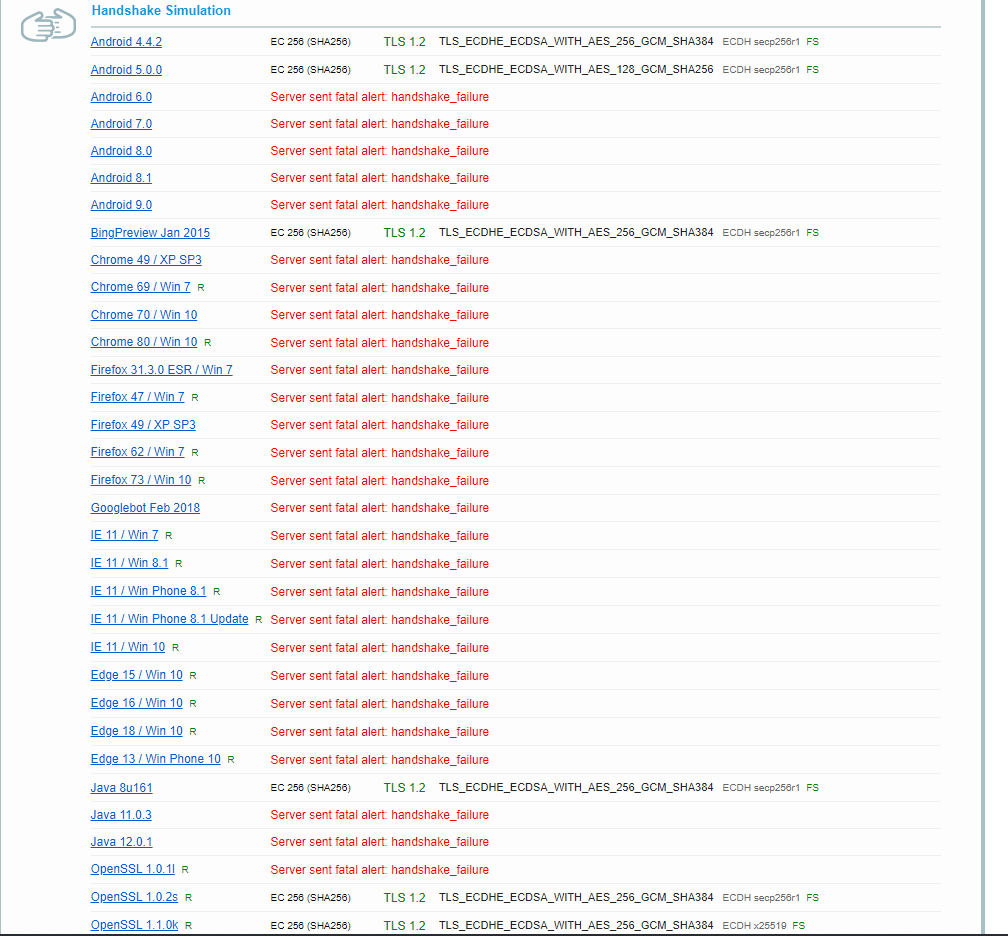The image size is (1008, 936).
Task: Open the Googlebot Feb 2018 link
Action: click(x=145, y=508)
